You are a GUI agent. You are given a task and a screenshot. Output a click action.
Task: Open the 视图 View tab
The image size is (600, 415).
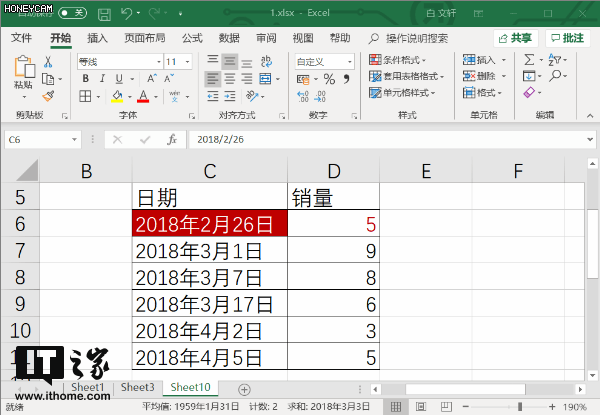point(303,38)
